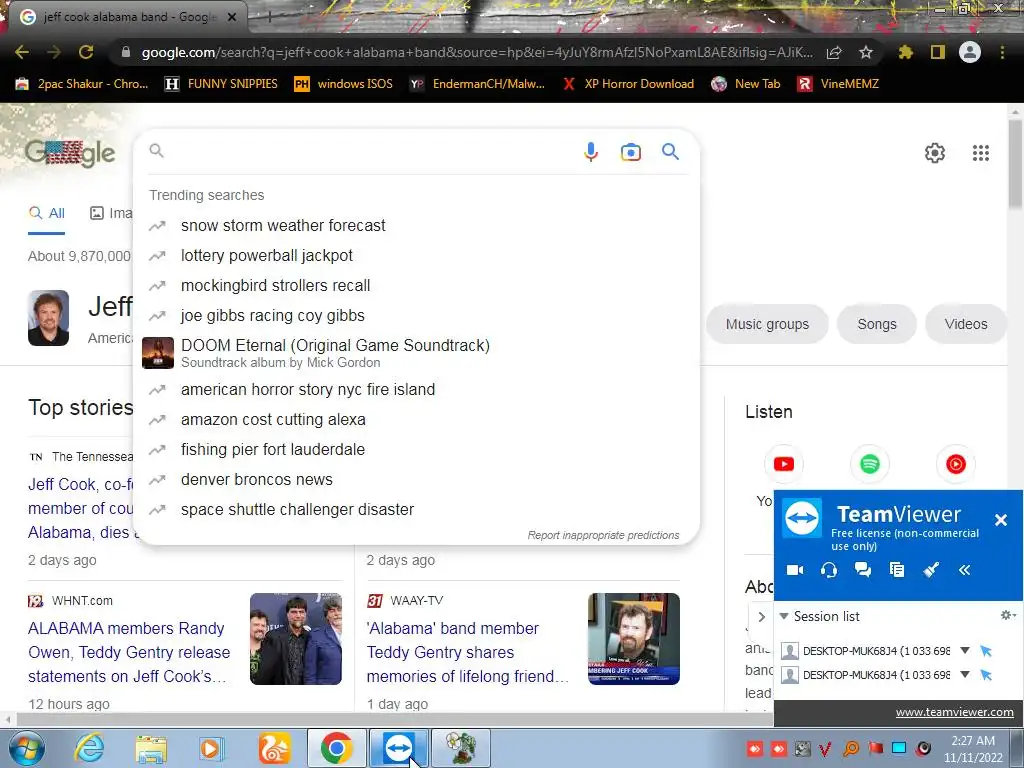The height and width of the screenshot is (768, 1024).
Task: Open the Spotify listen icon
Action: click(x=869, y=464)
